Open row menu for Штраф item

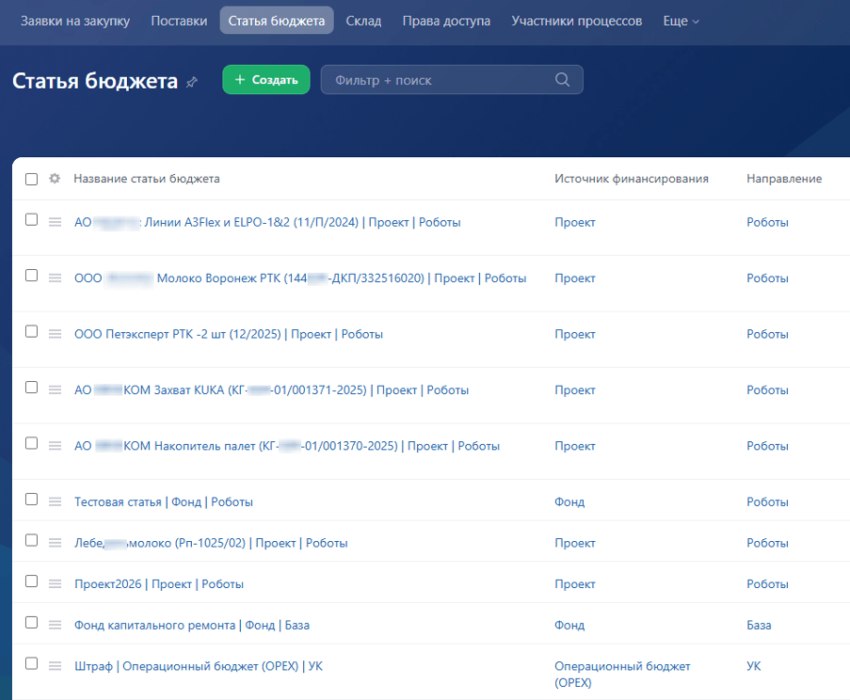pyautogui.click(x=55, y=666)
